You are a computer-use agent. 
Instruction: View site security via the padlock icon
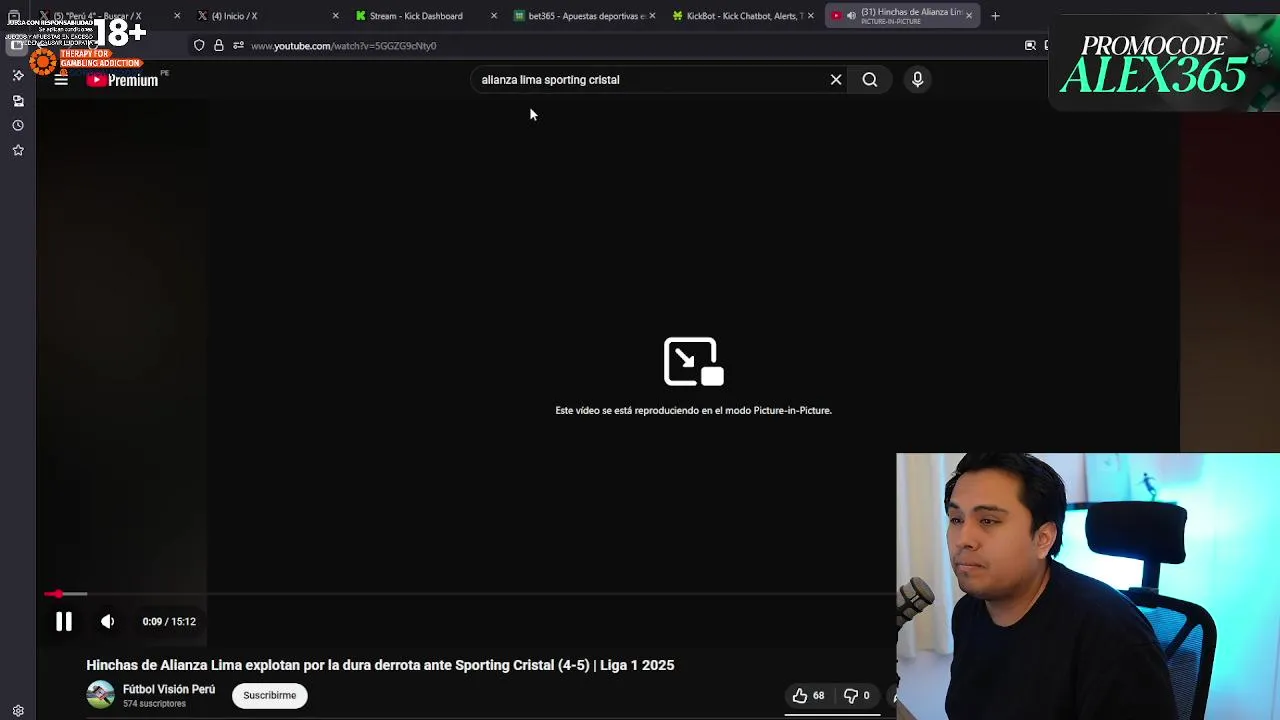(x=219, y=46)
